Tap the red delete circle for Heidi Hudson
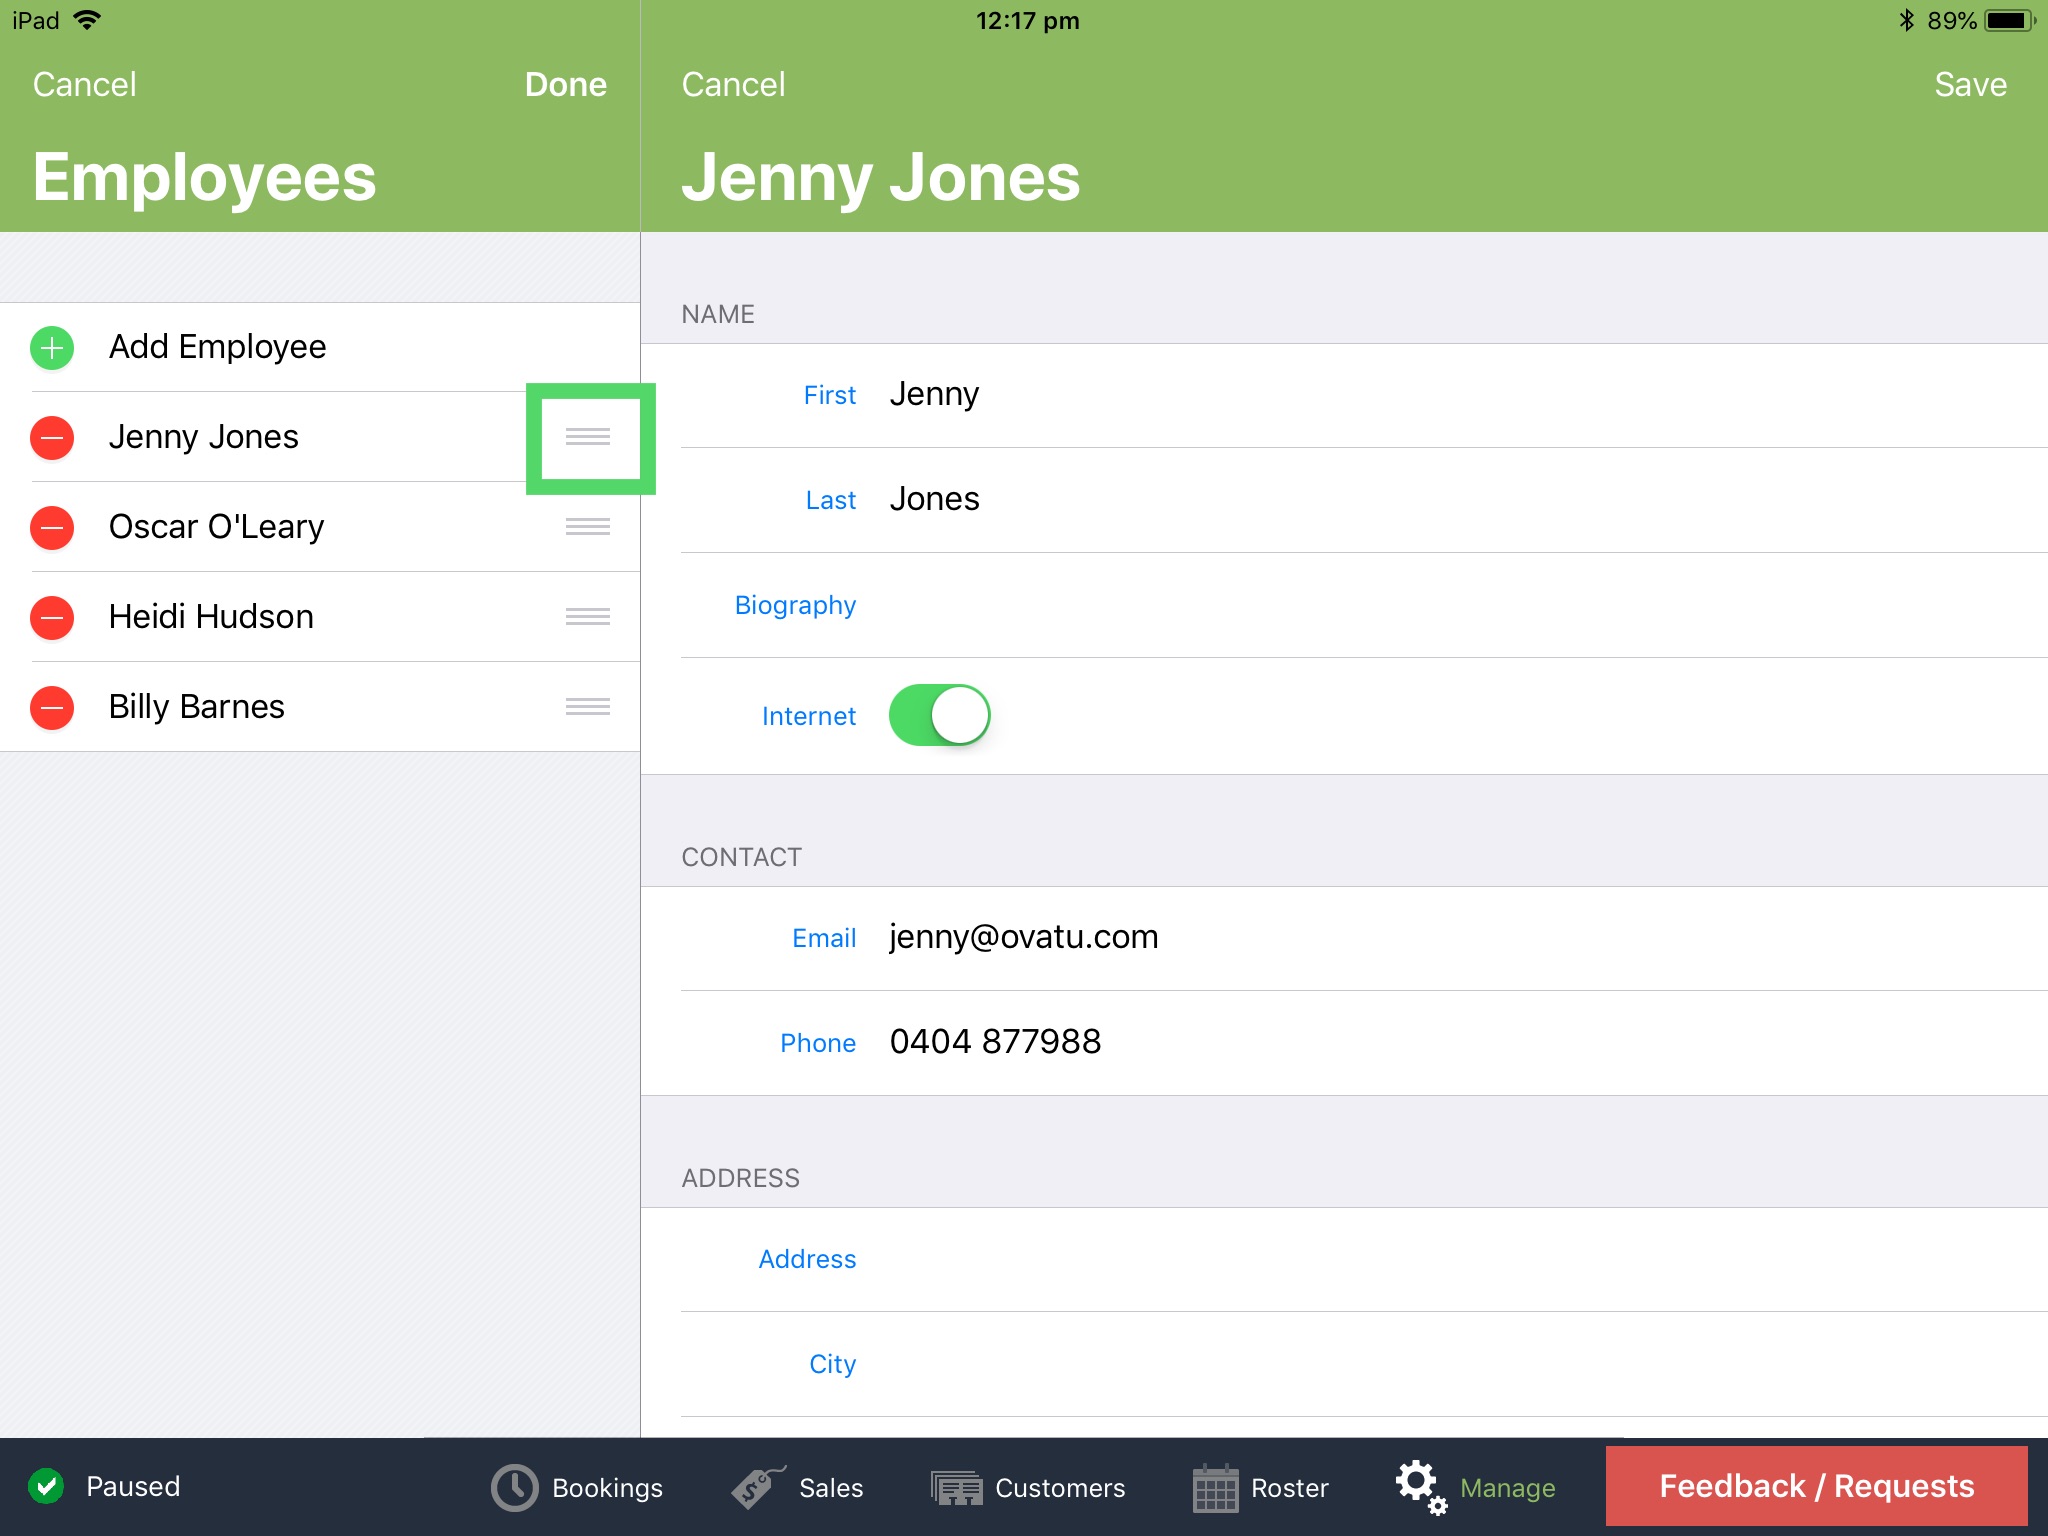The height and width of the screenshot is (1536, 2048). [x=51, y=617]
